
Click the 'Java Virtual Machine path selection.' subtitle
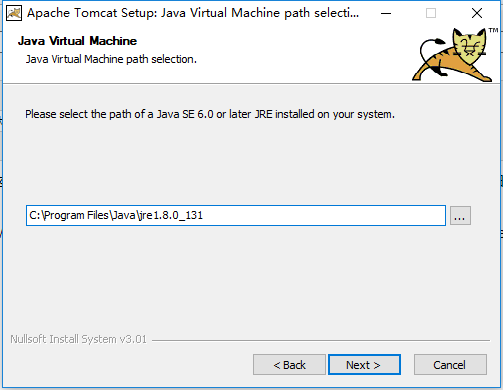111,59
